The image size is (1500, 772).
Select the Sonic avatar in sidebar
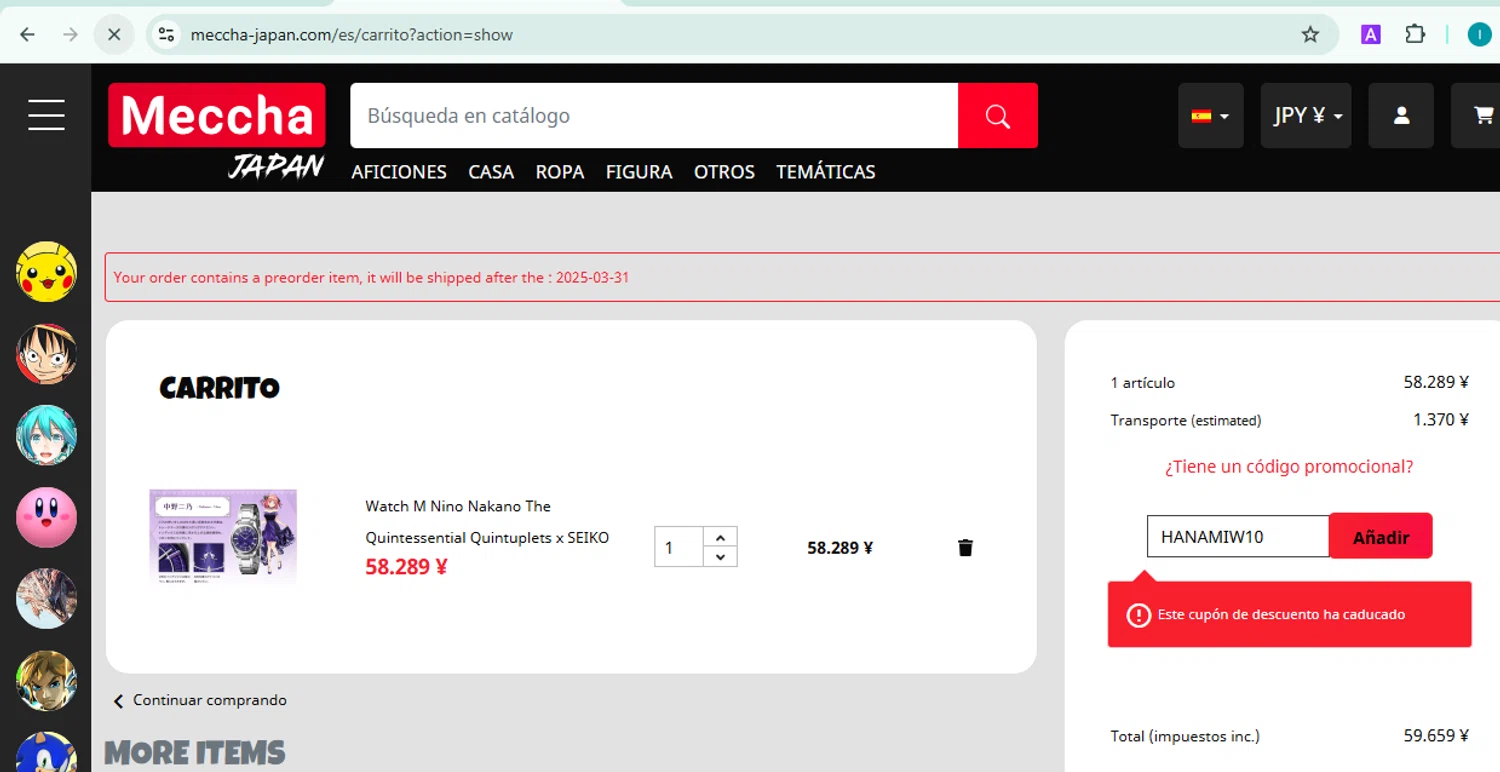[x=46, y=752]
